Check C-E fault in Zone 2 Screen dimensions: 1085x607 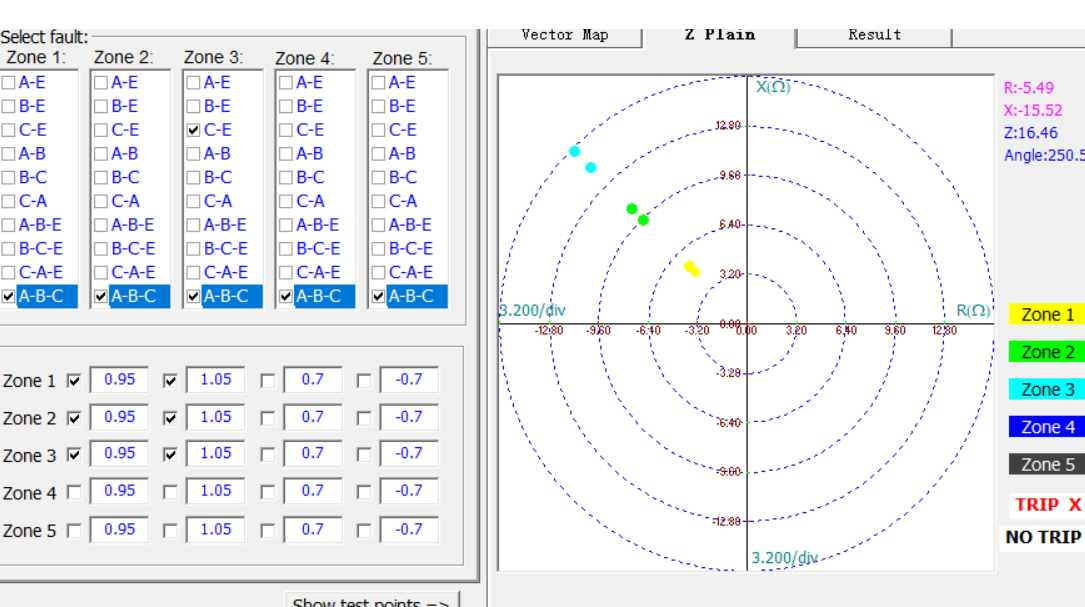tap(100, 130)
